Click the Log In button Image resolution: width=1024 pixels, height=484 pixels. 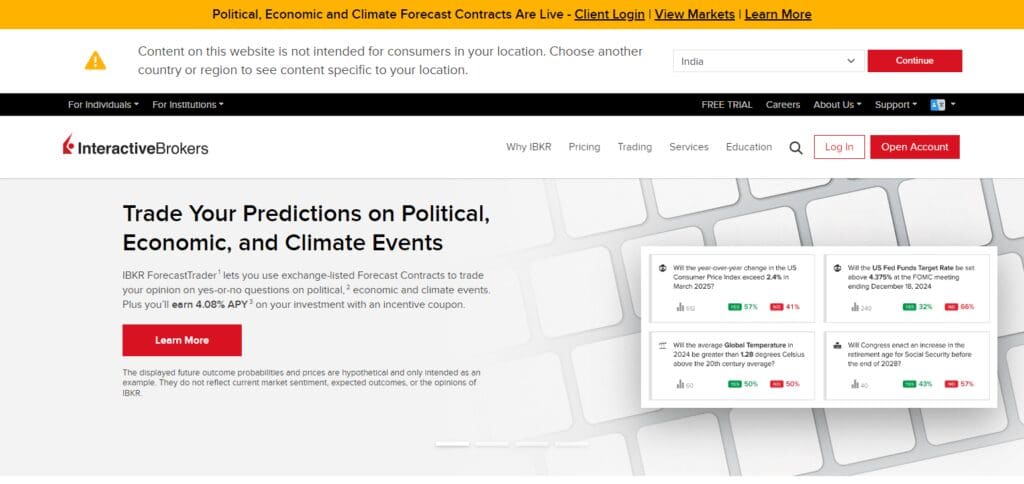tap(839, 147)
